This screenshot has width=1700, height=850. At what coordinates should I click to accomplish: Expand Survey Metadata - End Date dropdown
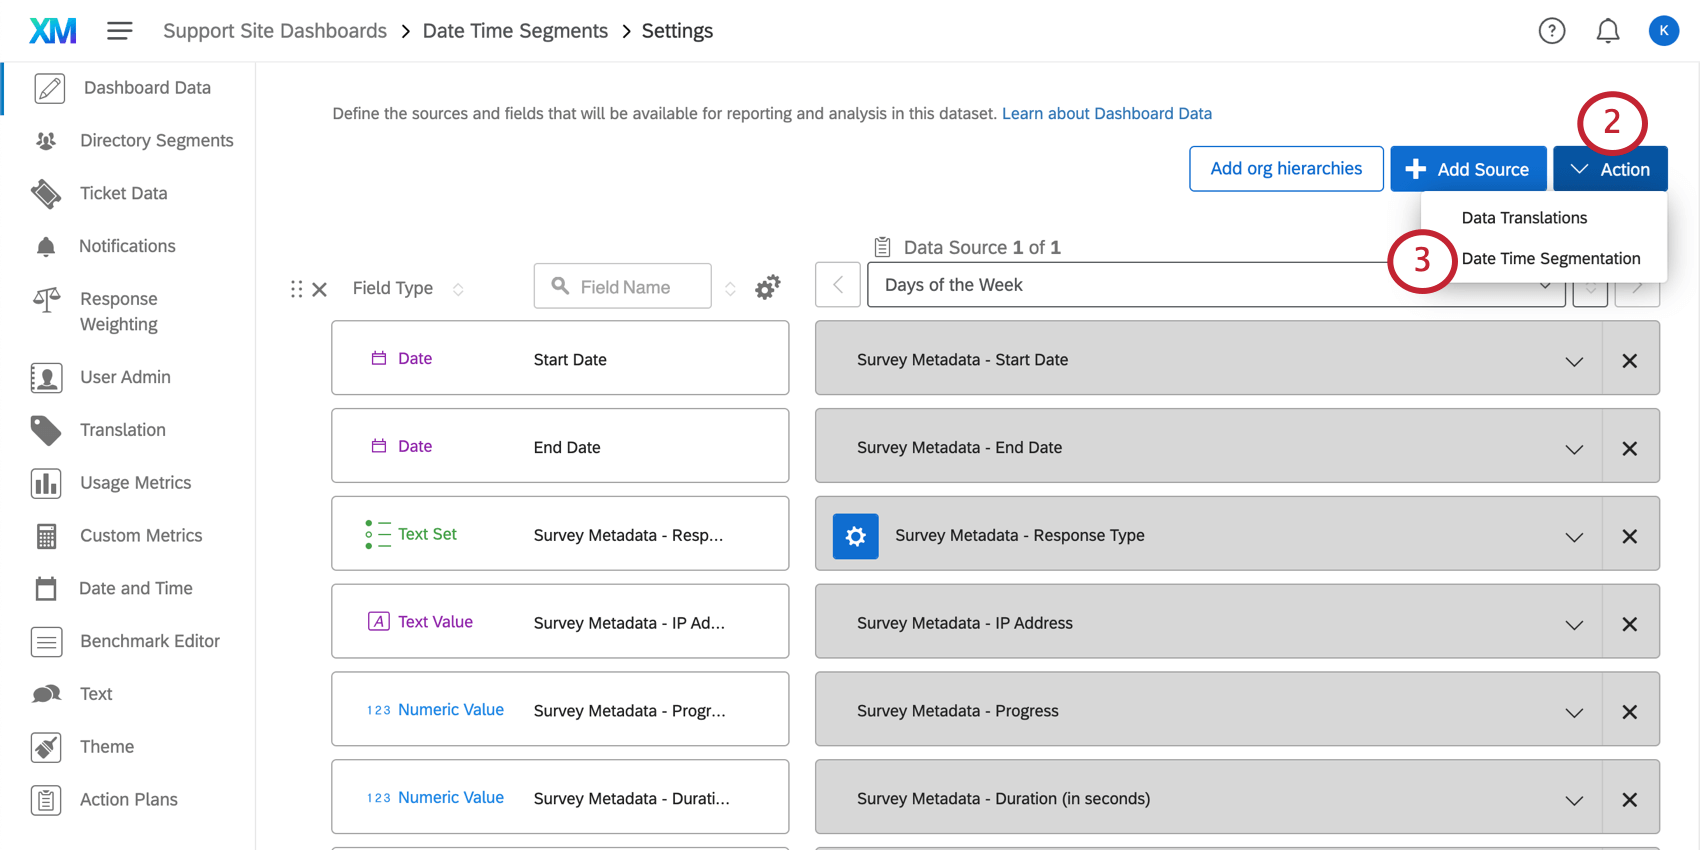(1573, 448)
